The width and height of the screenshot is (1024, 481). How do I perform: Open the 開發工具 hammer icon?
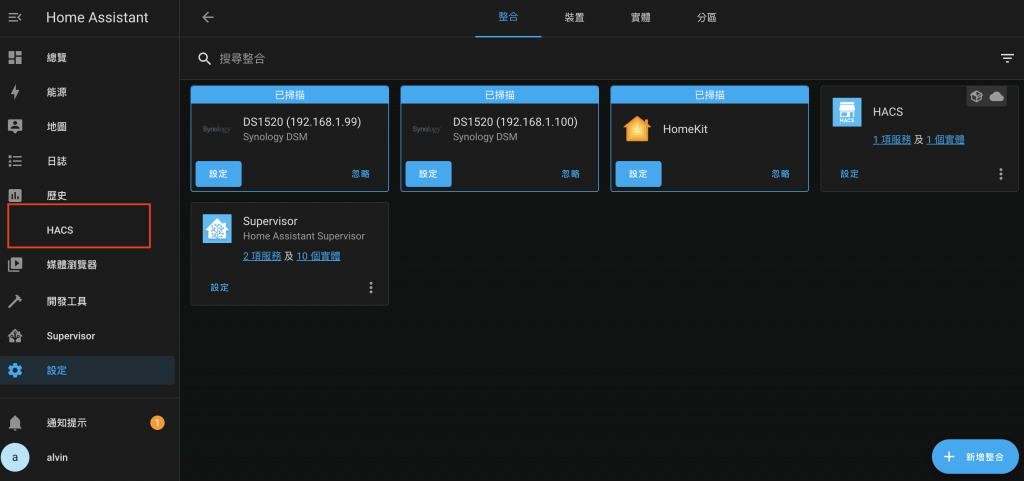pos(14,301)
